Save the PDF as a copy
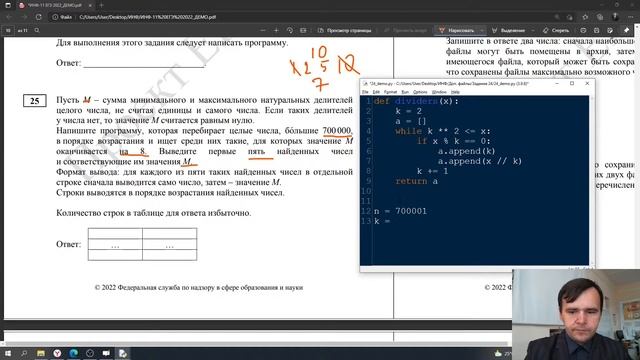Viewport: 640px width, 360px height. [x=610, y=30]
